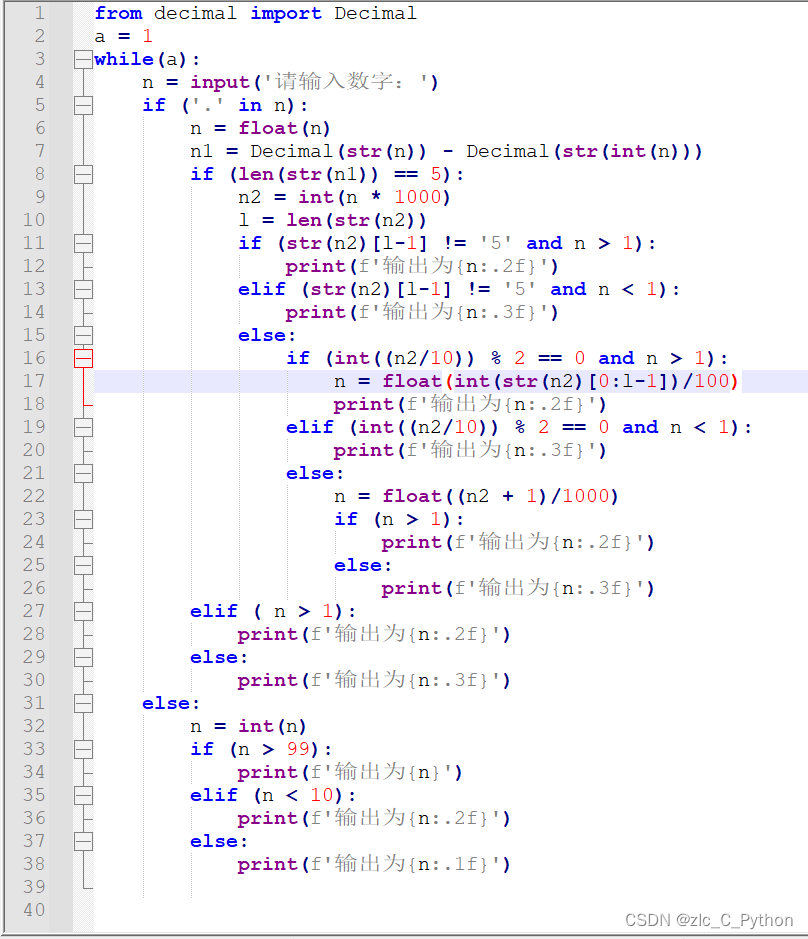This screenshot has height=939, width=808.
Task: Click 'if (n > 1):' on line 23
Action: click(x=399, y=519)
